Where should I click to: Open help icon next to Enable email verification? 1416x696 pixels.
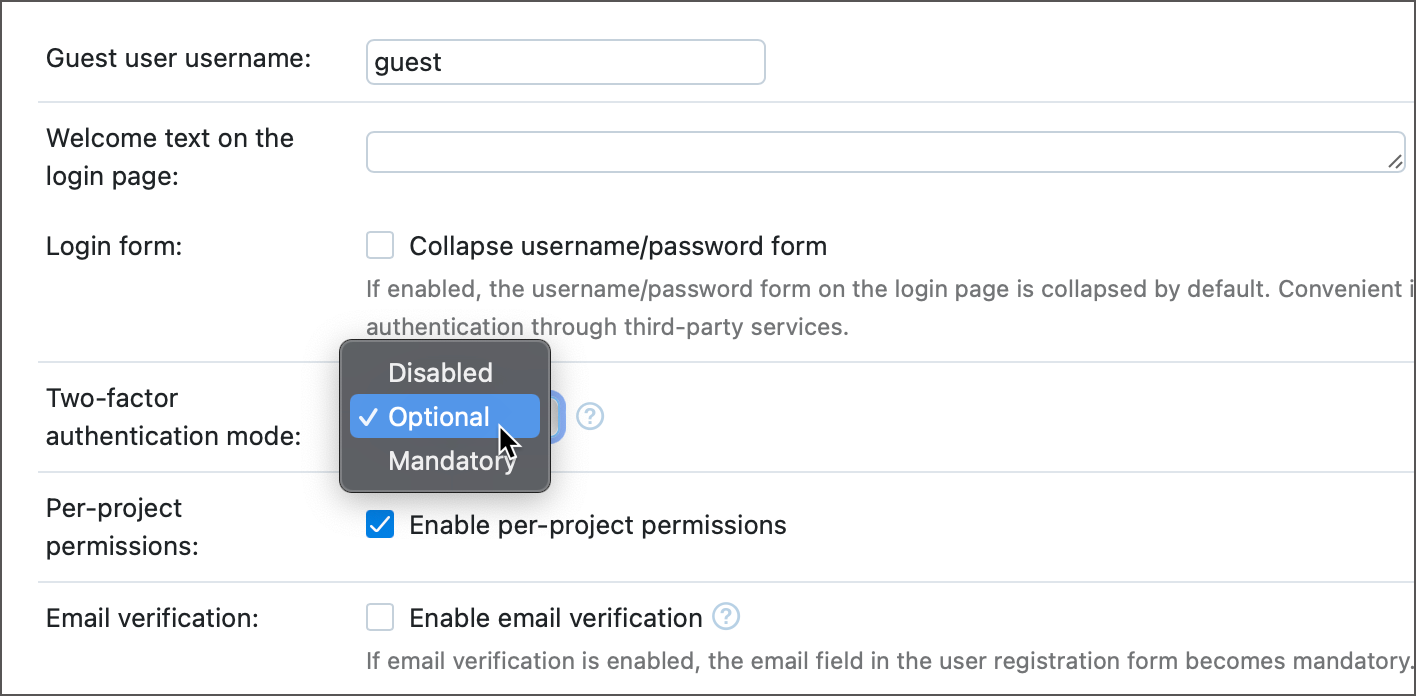coord(726,617)
